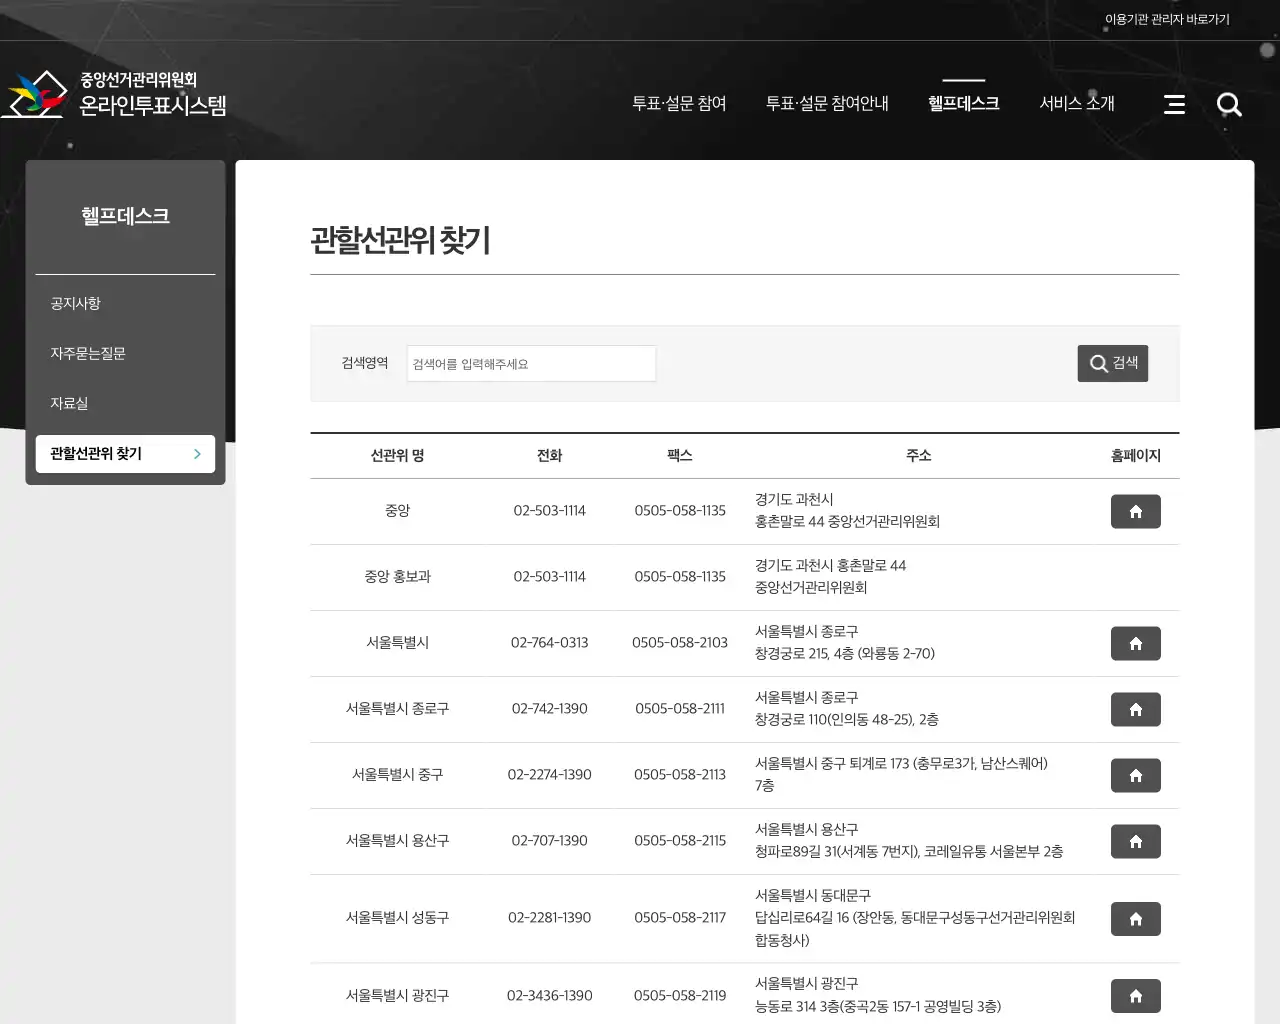Image resolution: width=1280 pixels, height=1024 pixels.
Task: Open homepage icon for 서울특별시 광진구
Action: tap(1135, 995)
